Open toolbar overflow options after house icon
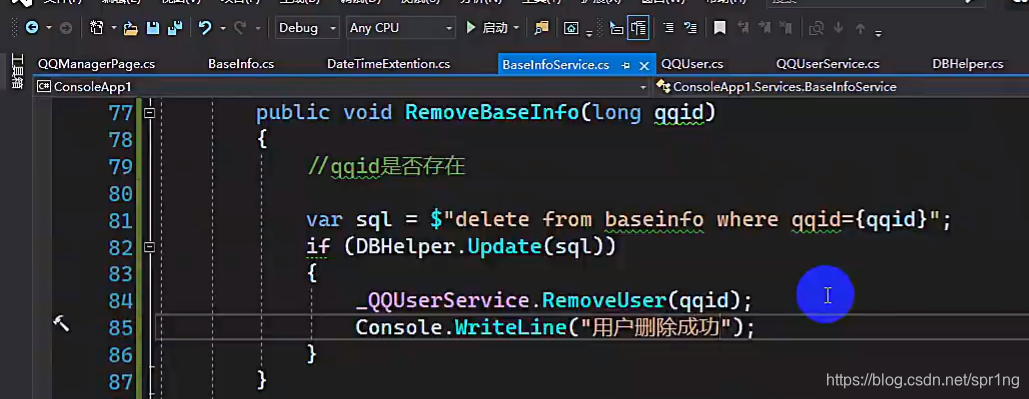 click(589, 33)
